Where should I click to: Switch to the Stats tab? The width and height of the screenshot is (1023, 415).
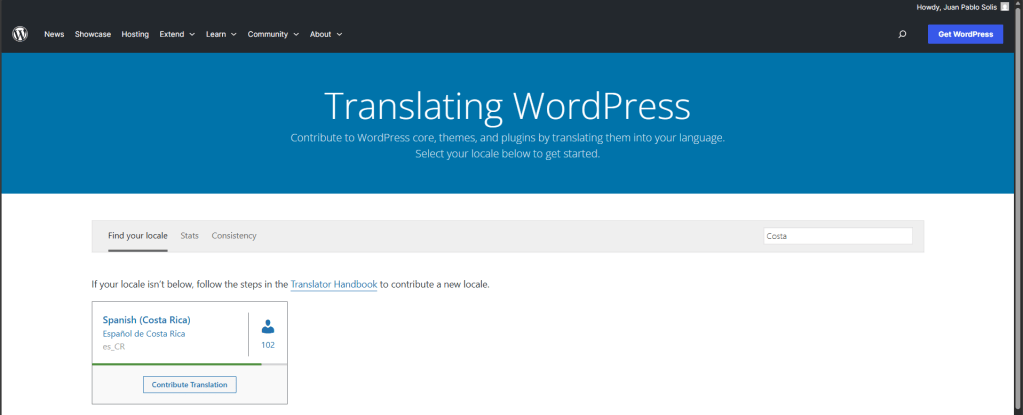(x=189, y=236)
